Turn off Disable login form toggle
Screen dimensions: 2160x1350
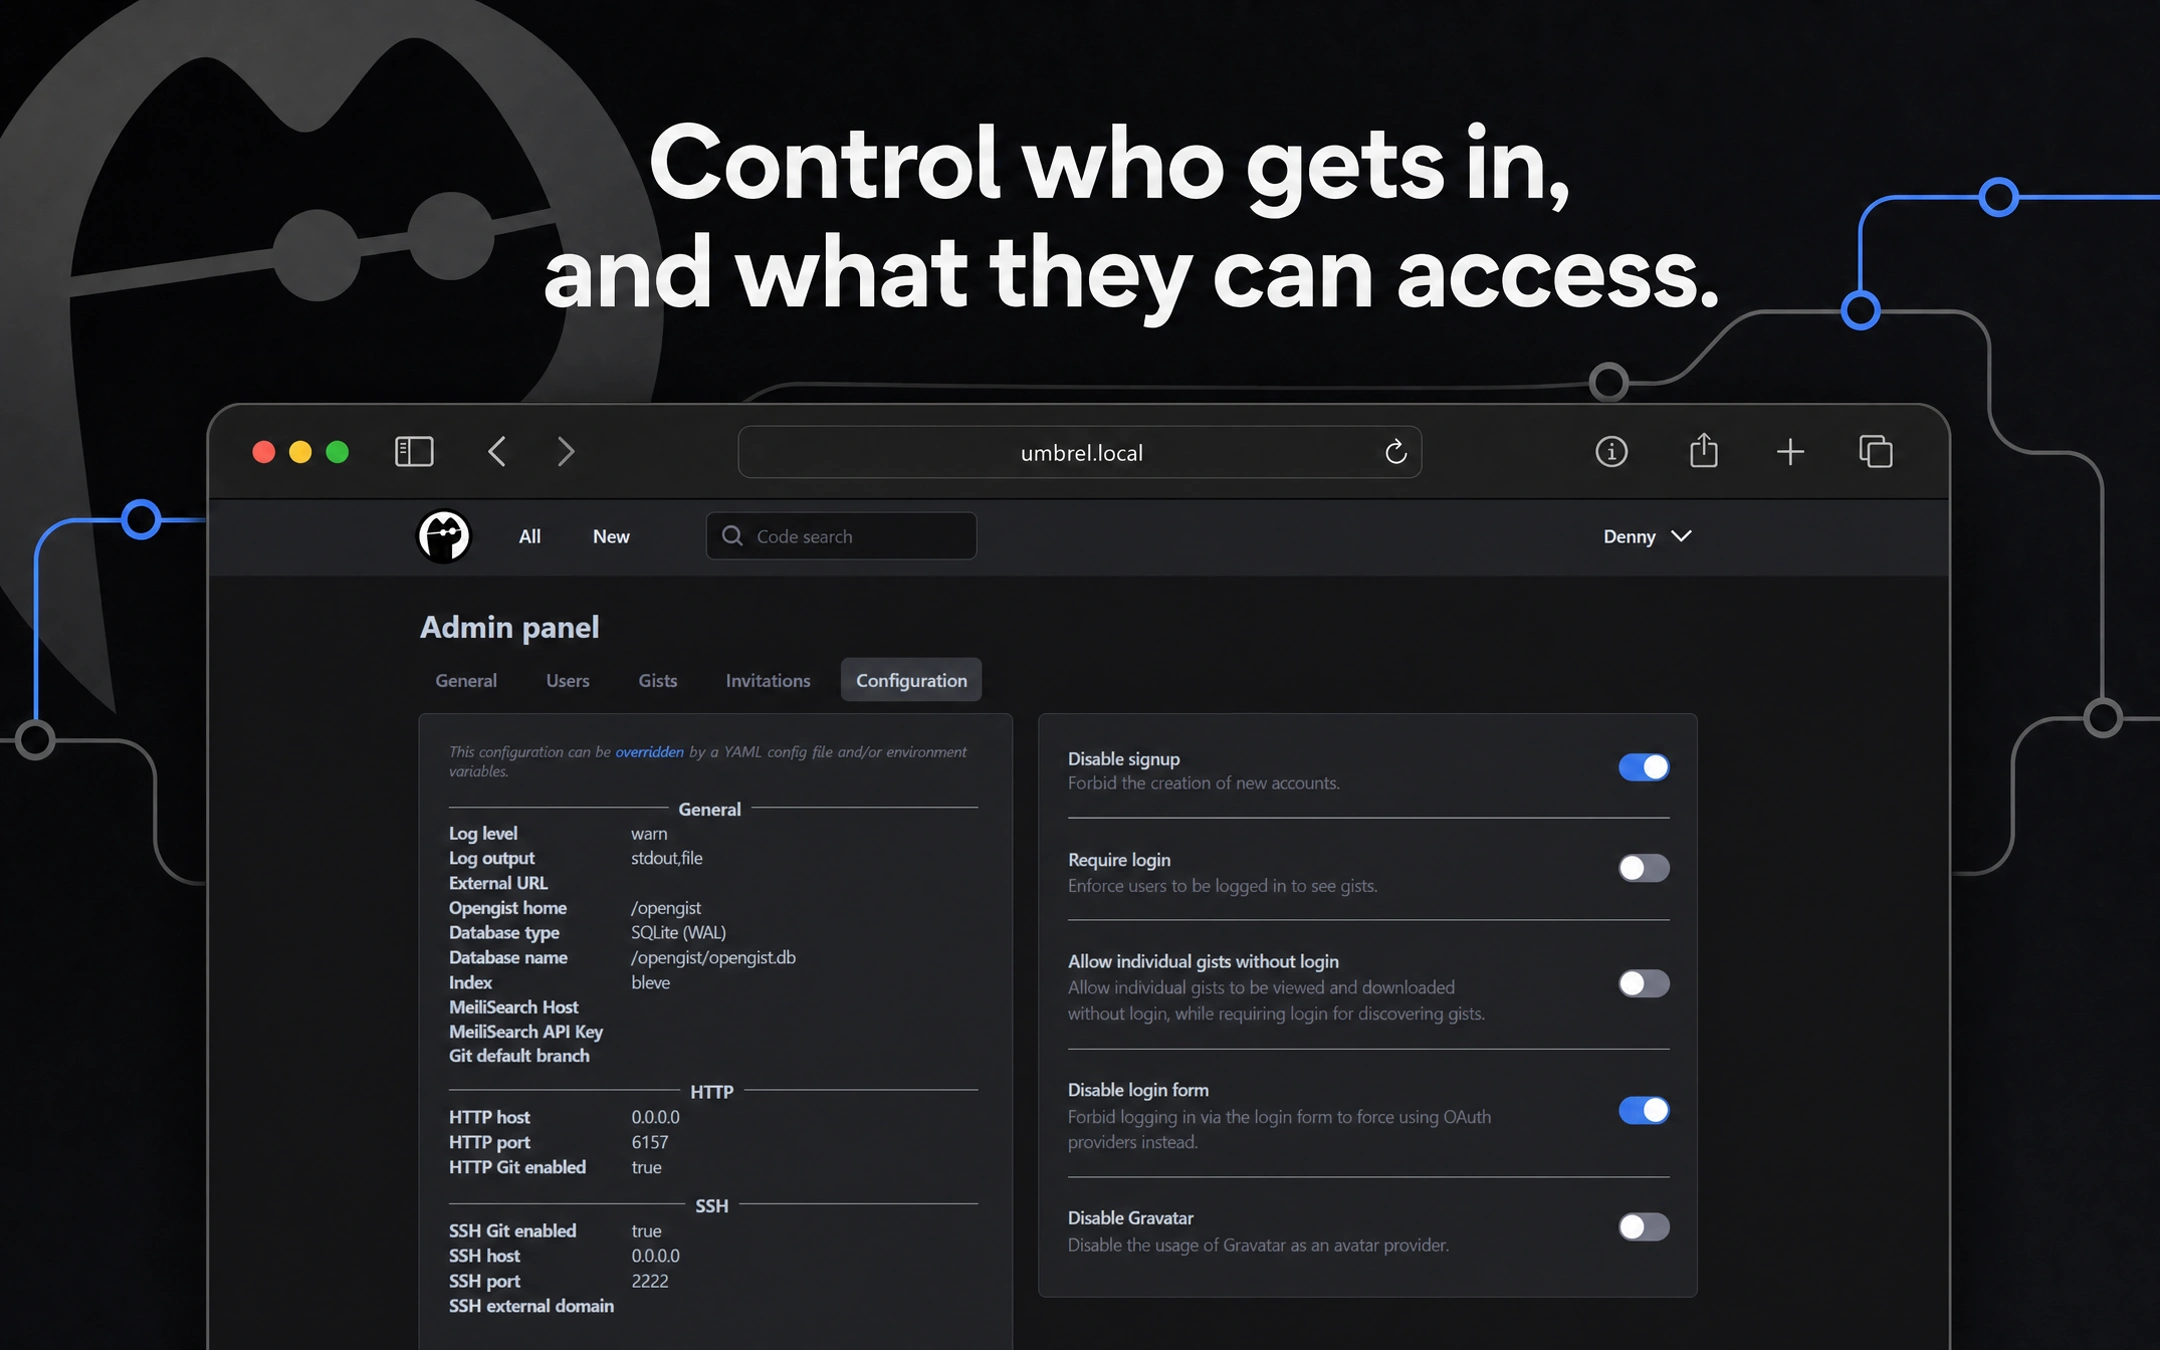point(1644,1111)
